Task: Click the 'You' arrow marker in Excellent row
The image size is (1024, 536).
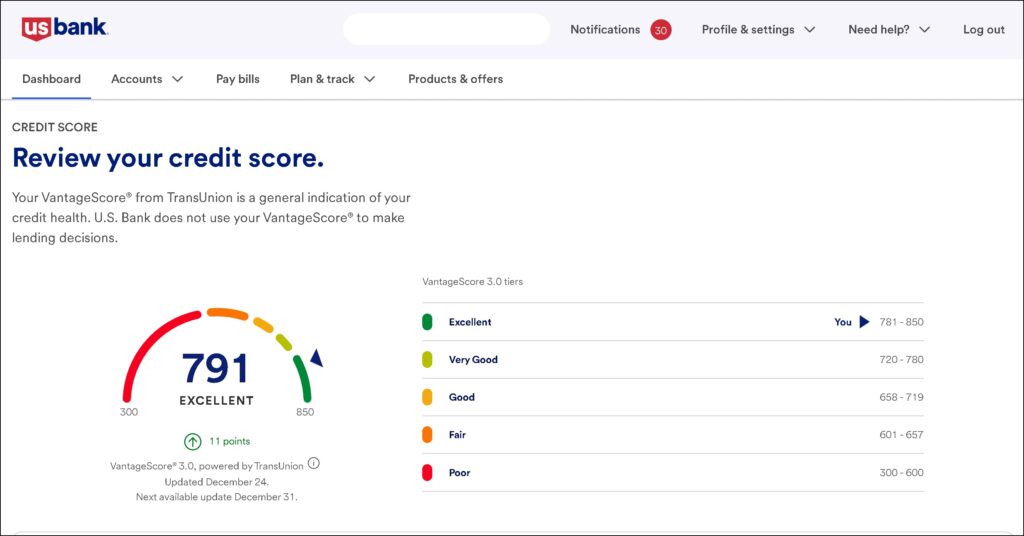Action: pos(864,322)
